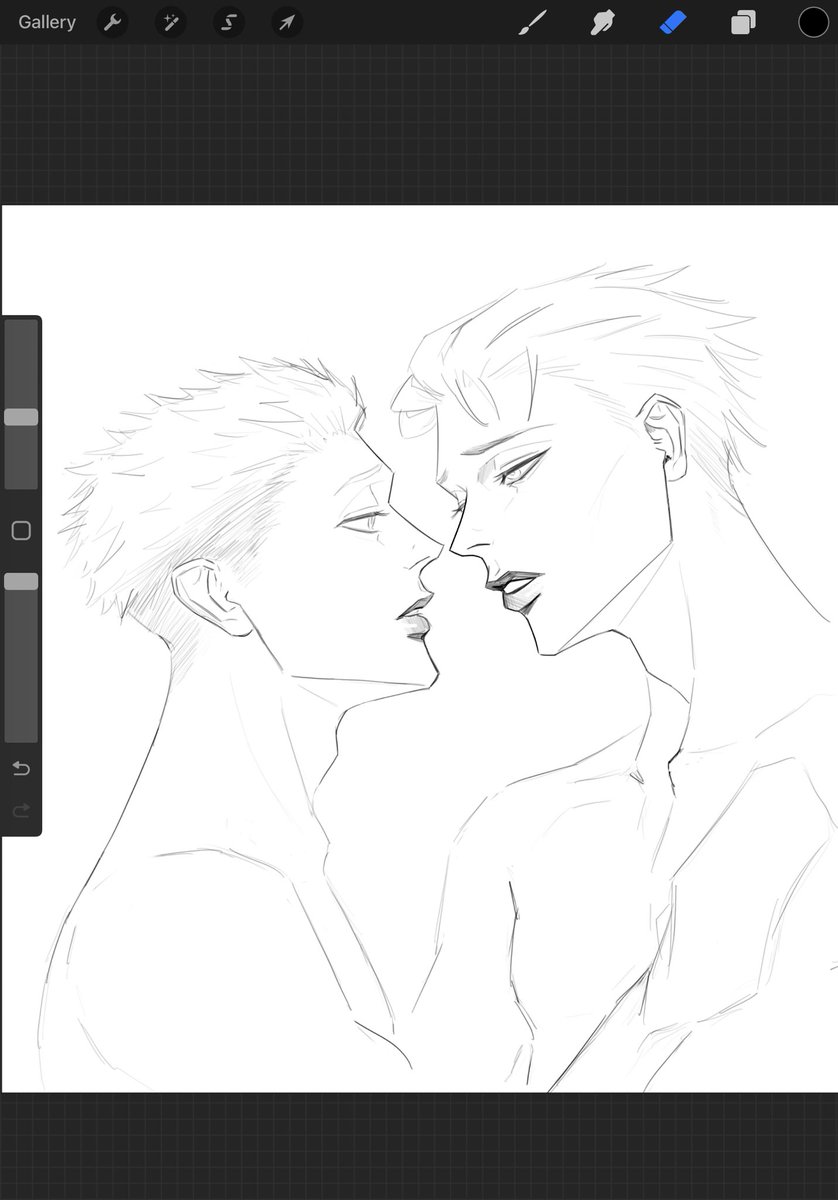Activate the Transform arrow tool
The width and height of the screenshot is (838, 1200).
pos(287,22)
